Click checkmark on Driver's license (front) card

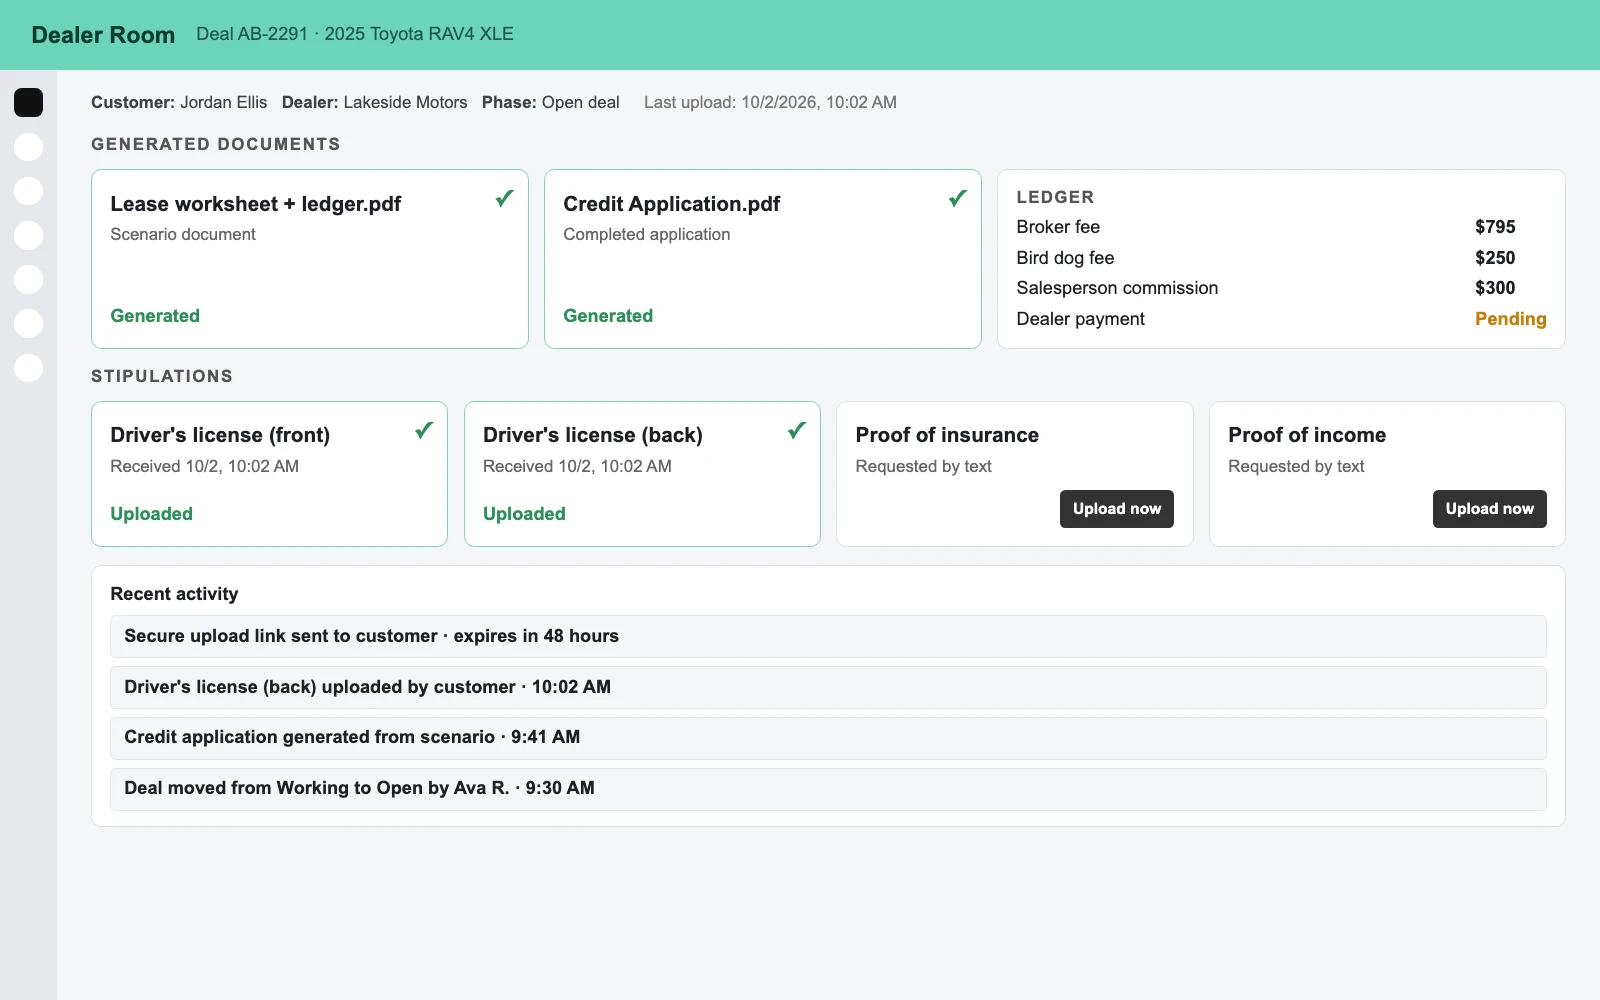424,430
